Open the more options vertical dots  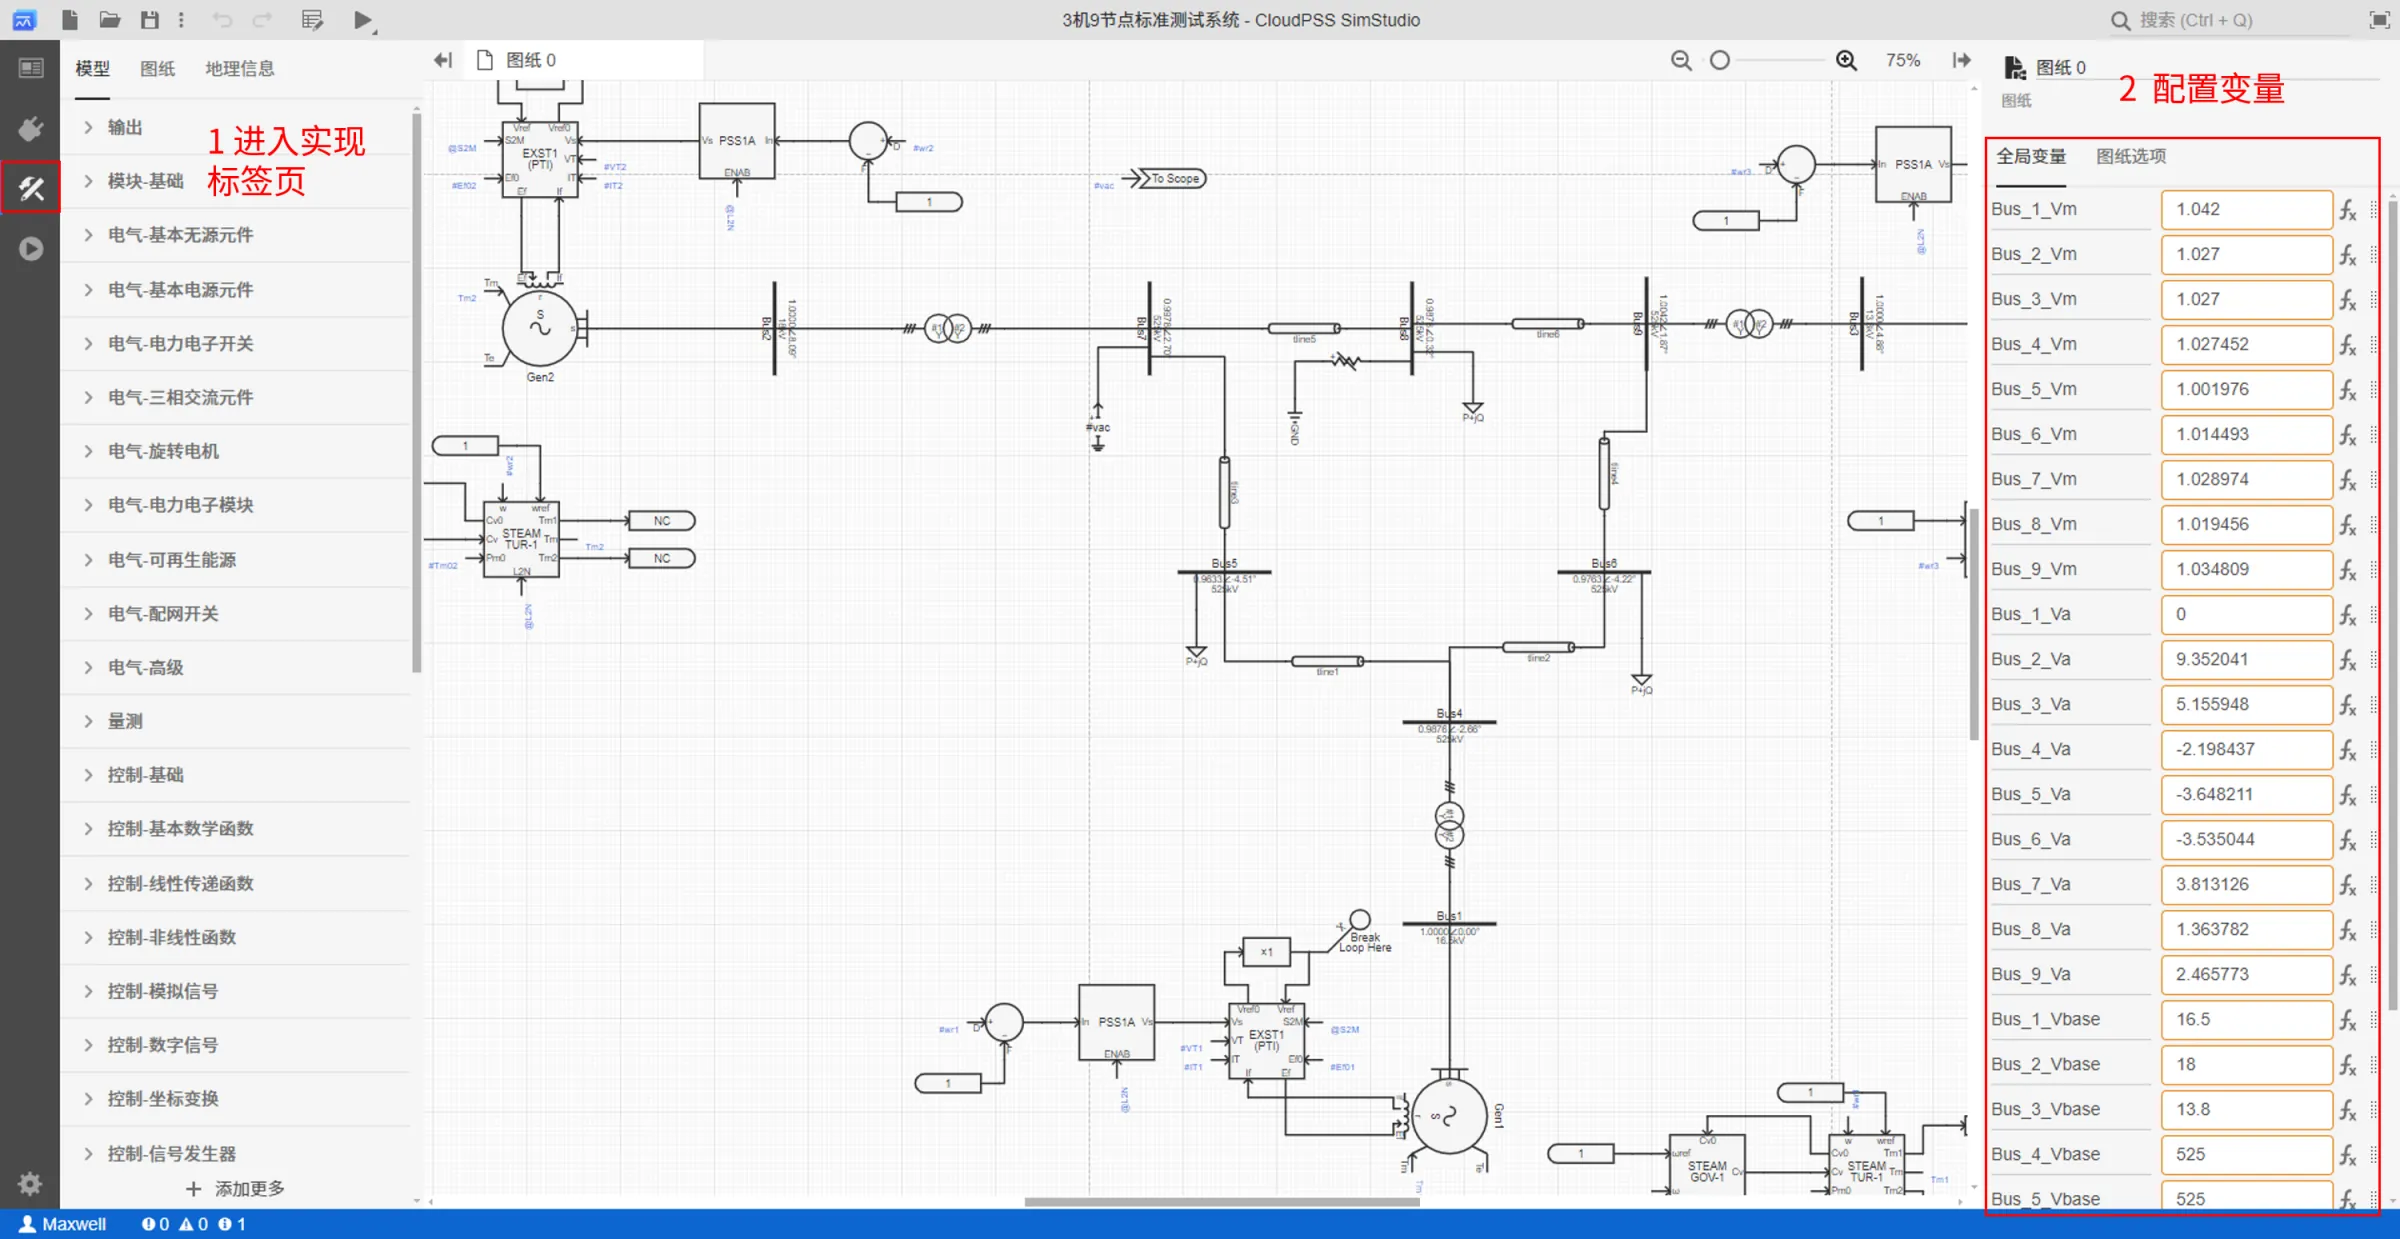pos(181,20)
